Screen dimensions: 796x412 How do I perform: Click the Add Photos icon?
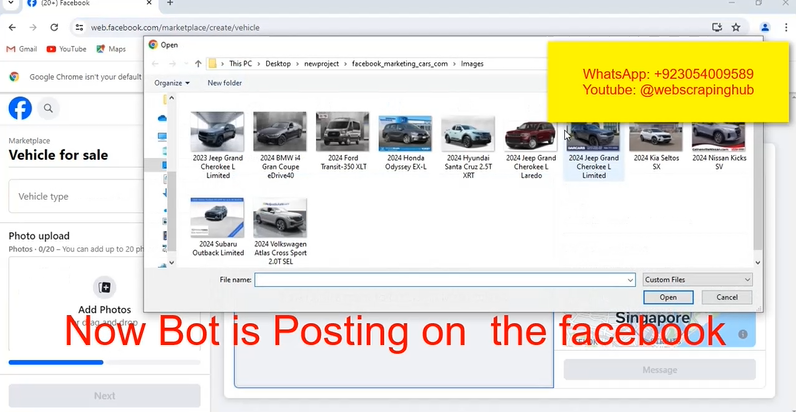105,288
